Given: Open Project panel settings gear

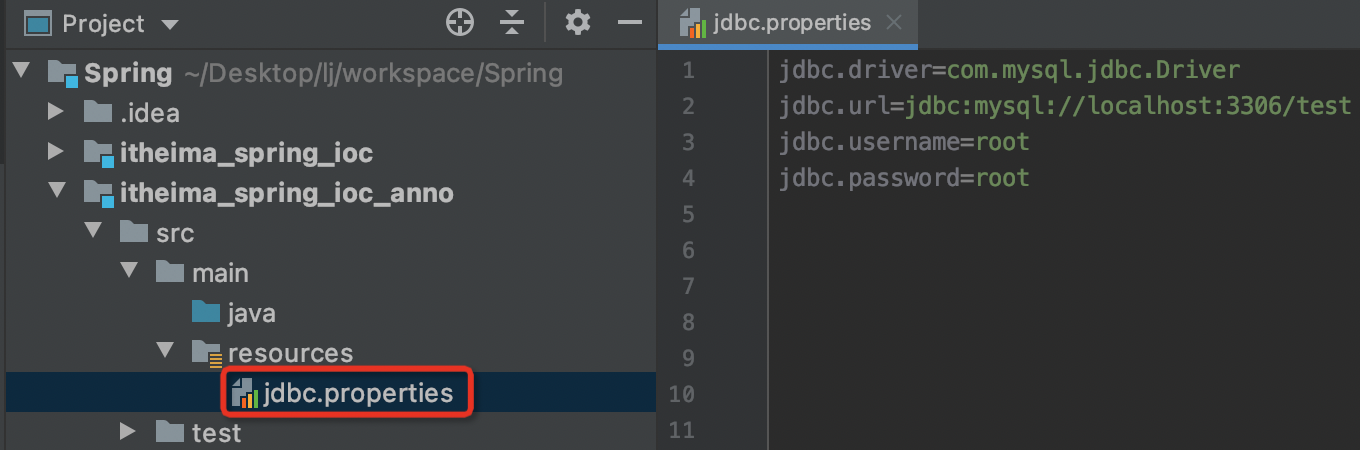Looking at the screenshot, I should 578,22.
